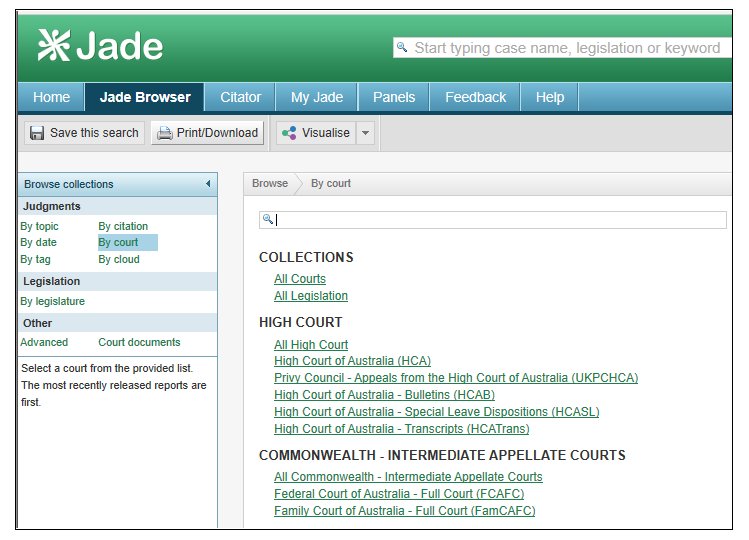Browse judgments By date
Viewport: 749px width, 540px height.
click(x=38, y=242)
